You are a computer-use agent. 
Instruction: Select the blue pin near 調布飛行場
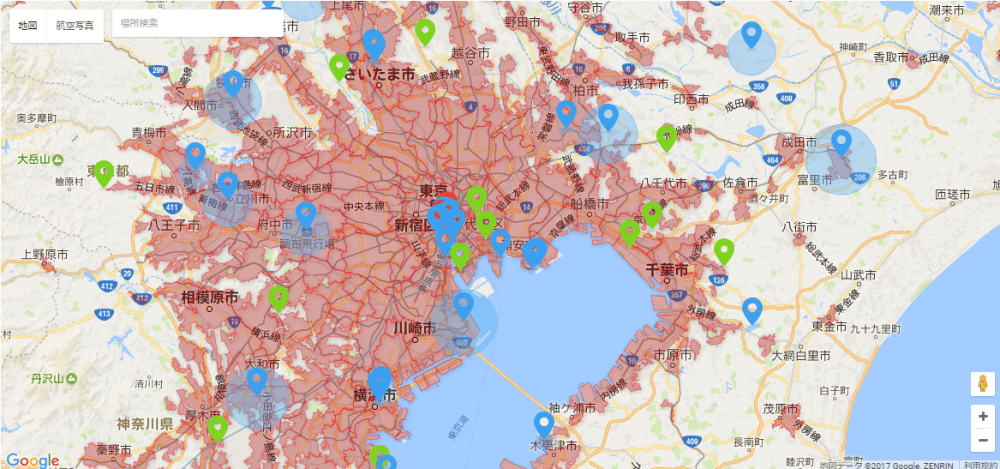(306, 216)
